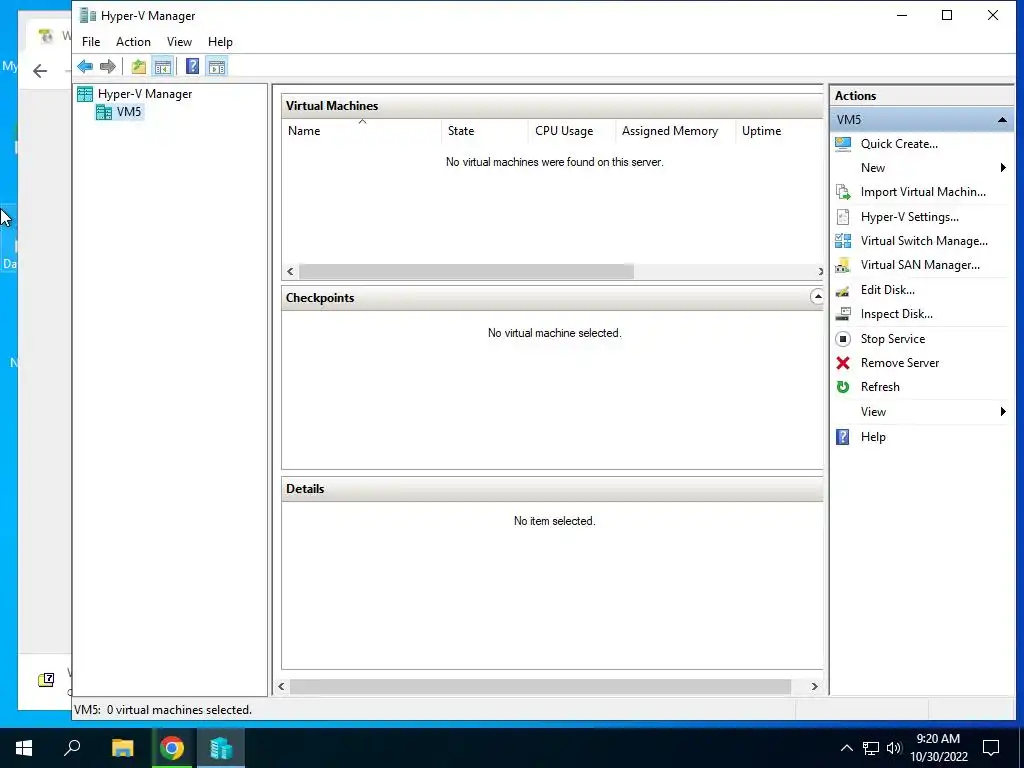Open File Explorer from the taskbar
Image resolution: width=1024 pixels, height=768 pixels.
[x=122, y=748]
